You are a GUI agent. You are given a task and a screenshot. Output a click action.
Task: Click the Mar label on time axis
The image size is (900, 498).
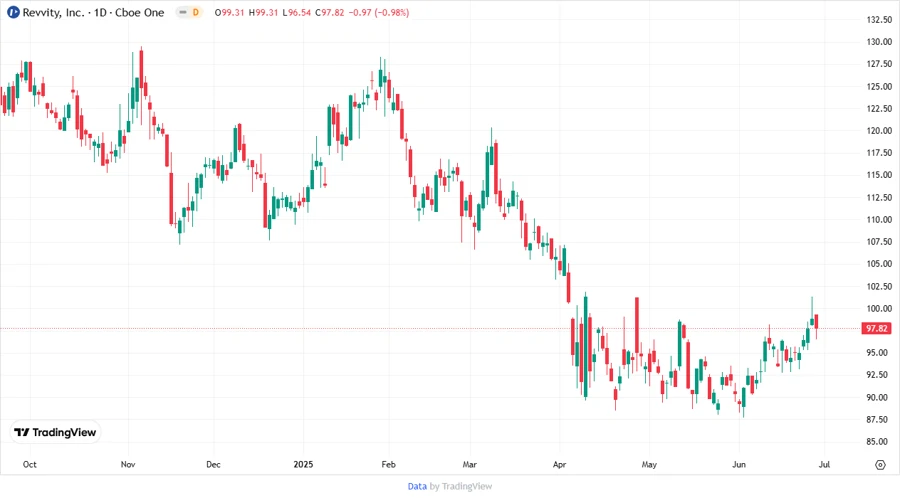470,464
